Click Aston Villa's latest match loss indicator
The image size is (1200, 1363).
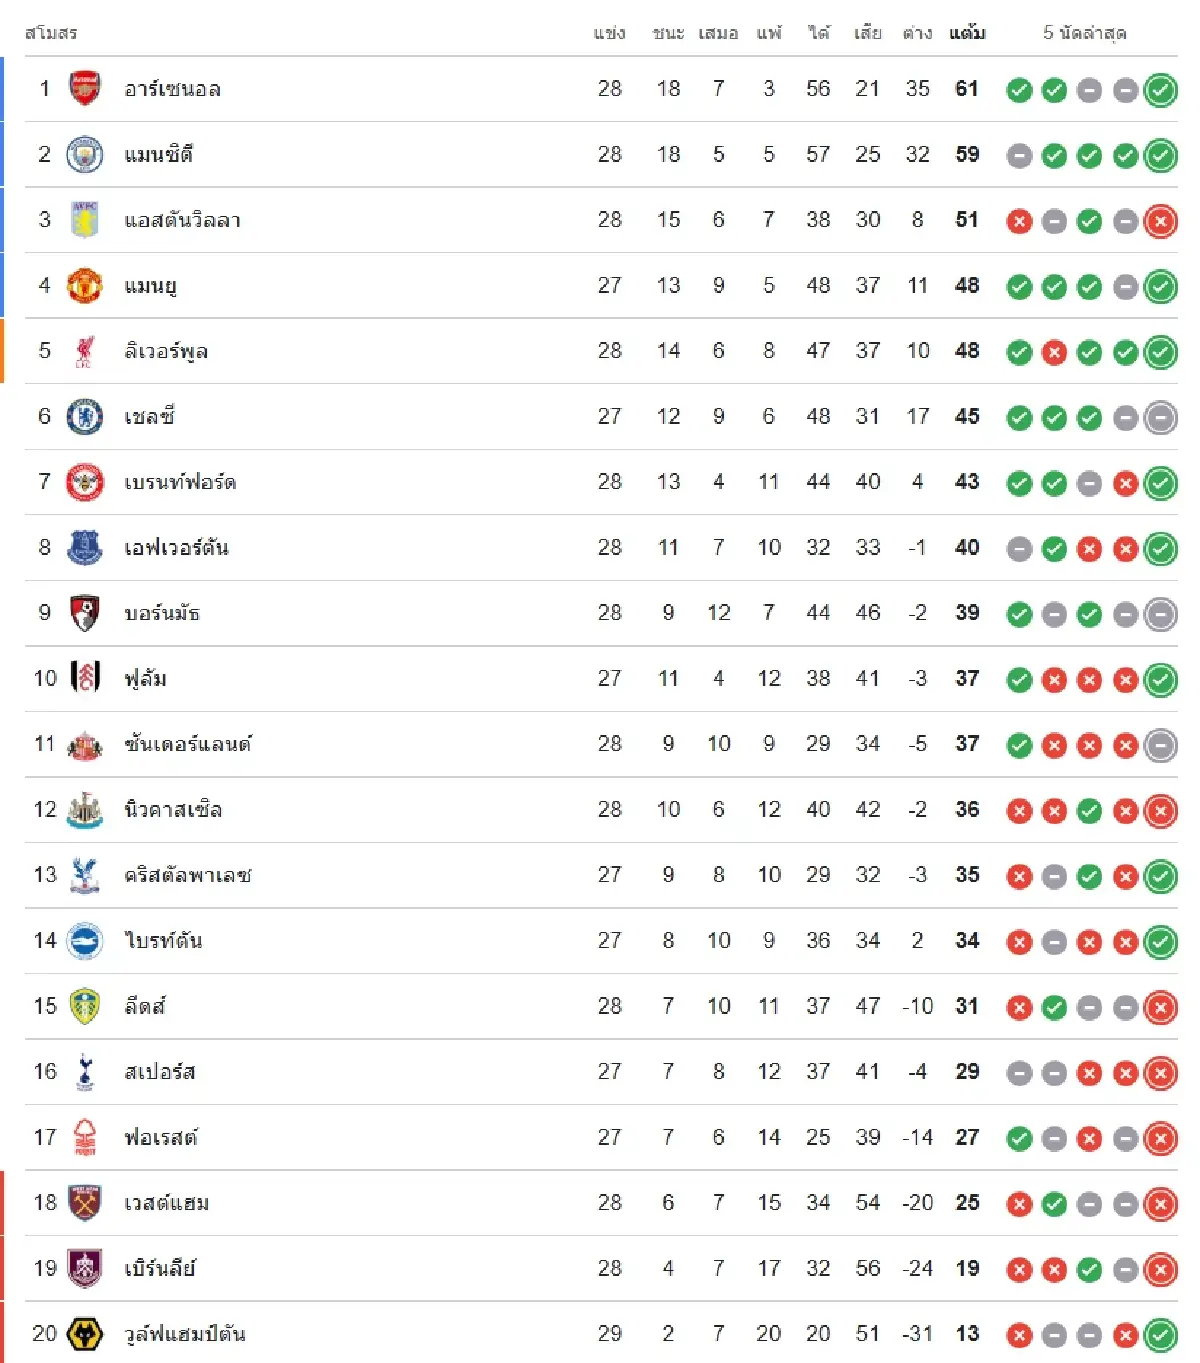pos(1160,221)
